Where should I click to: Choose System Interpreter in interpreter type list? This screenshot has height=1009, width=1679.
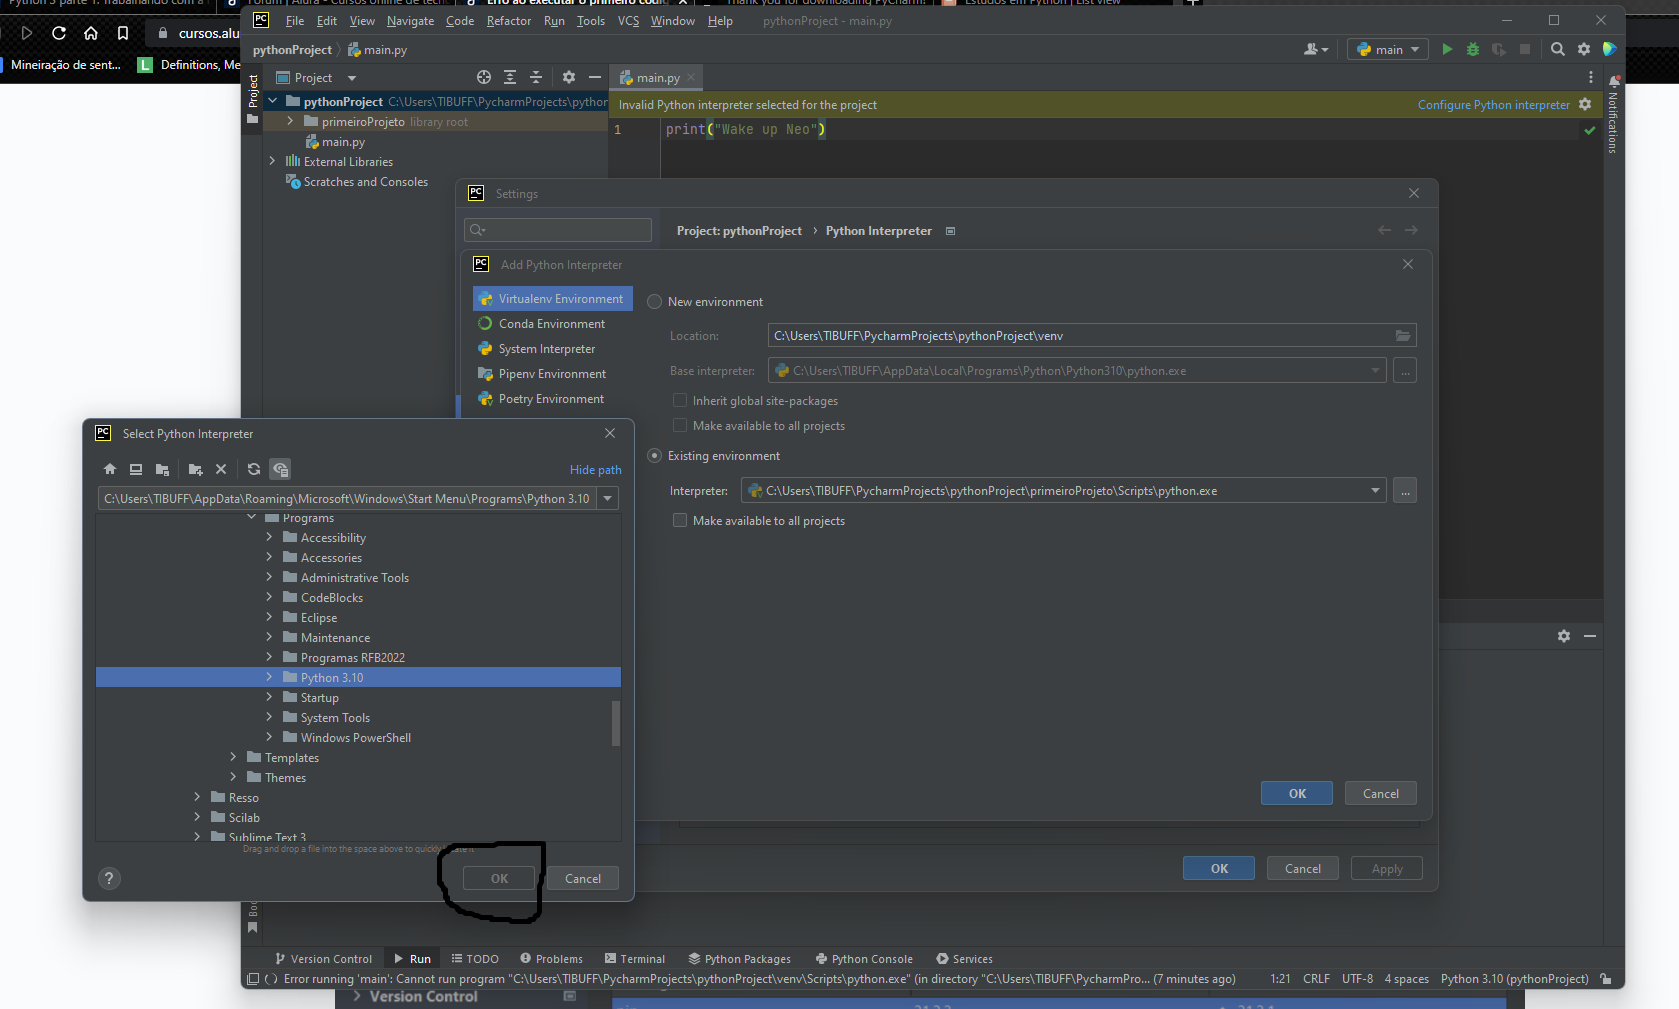pyautogui.click(x=547, y=349)
